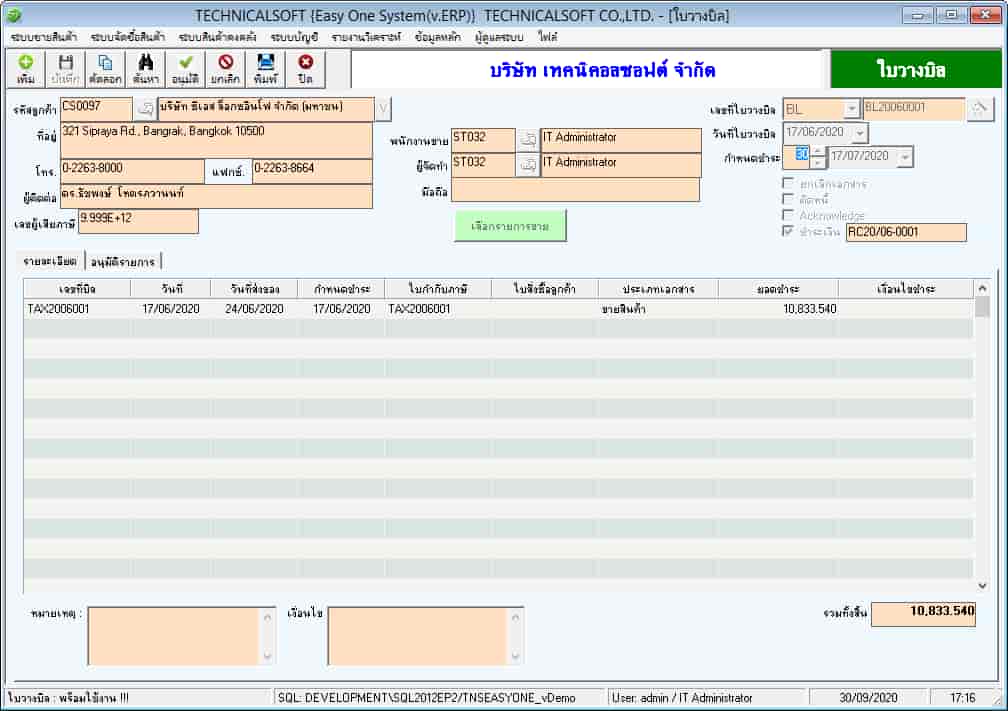Click the phone field 0-2263-8000
This screenshot has height=711, width=1008.
[132, 171]
